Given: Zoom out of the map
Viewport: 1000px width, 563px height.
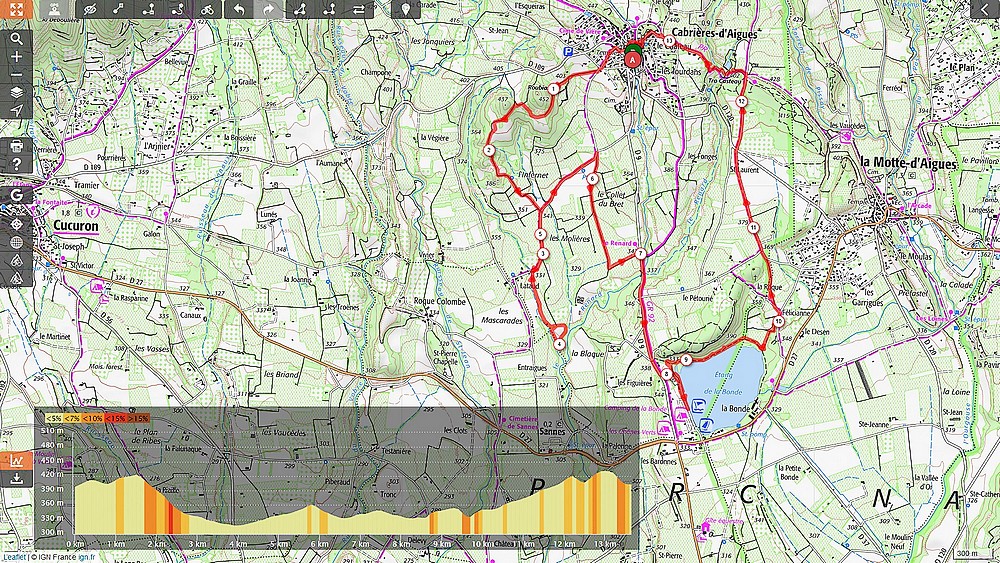Looking at the screenshot, I should [17, 75].
